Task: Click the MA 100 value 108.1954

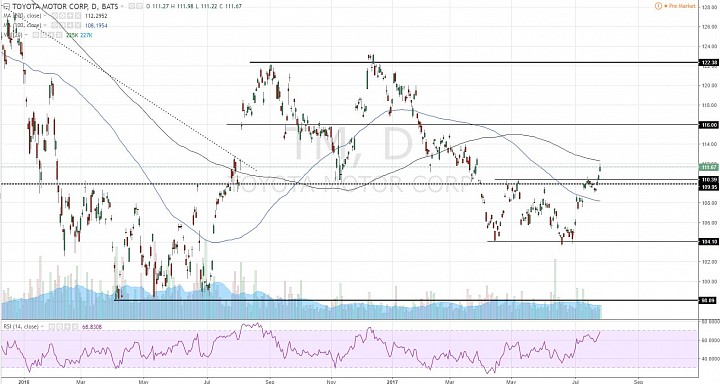Action: click(x=96, y=26)
